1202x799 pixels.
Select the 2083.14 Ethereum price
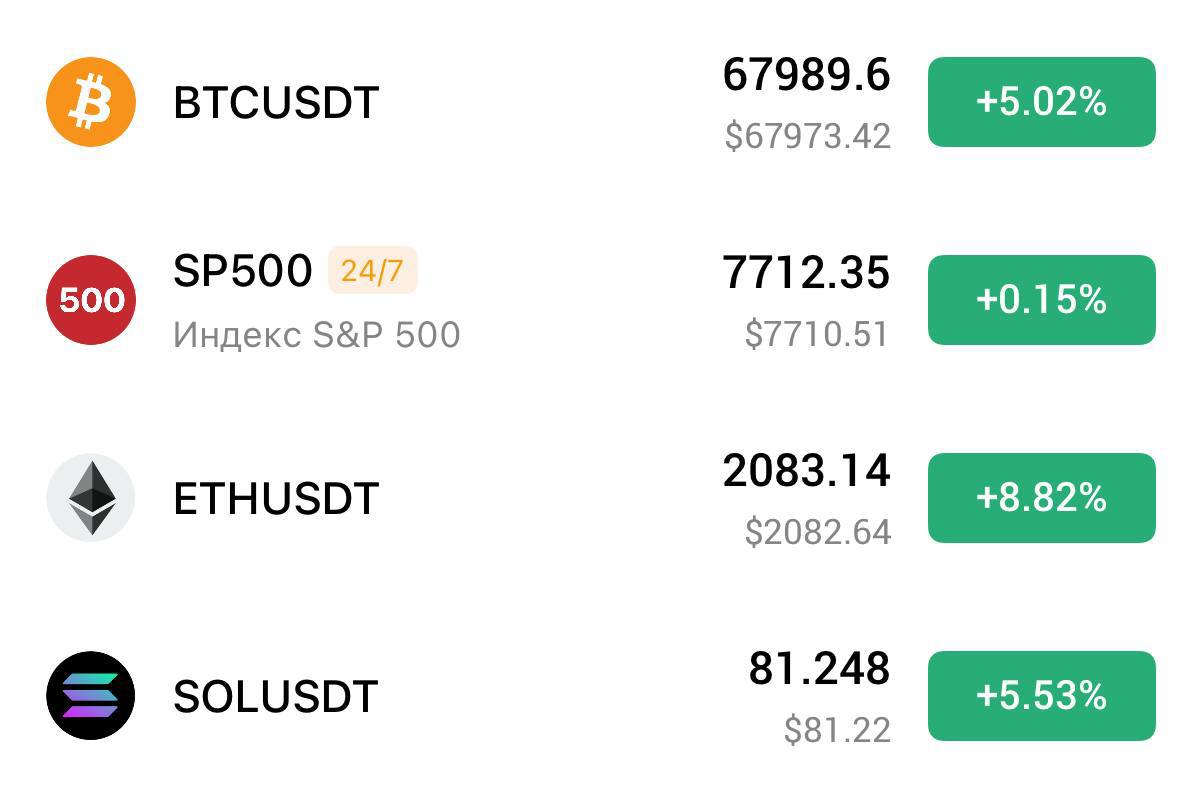tap(807, 471)
